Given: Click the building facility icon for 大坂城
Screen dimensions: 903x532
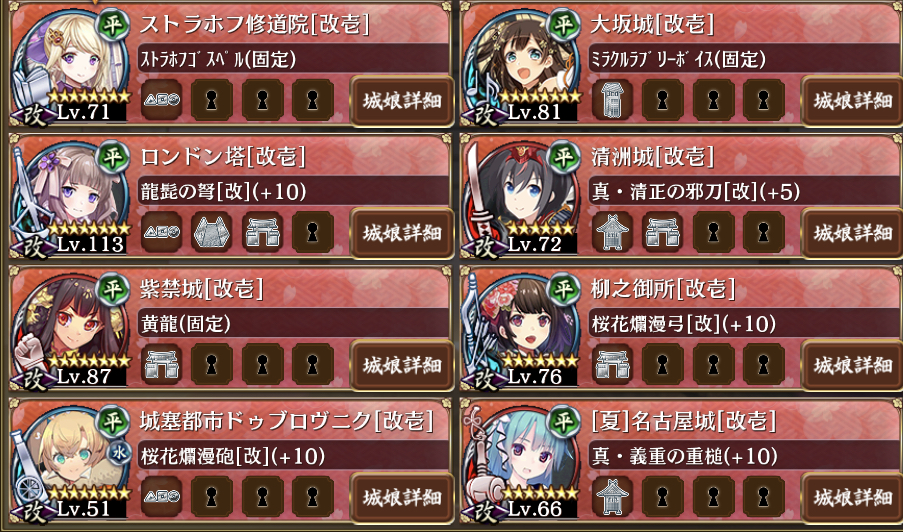Looking at the screenshot, I should point(612,101).
